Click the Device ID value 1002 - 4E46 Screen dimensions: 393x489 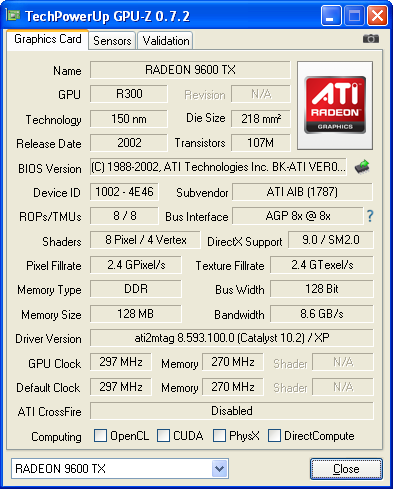[x=124, y=192]
